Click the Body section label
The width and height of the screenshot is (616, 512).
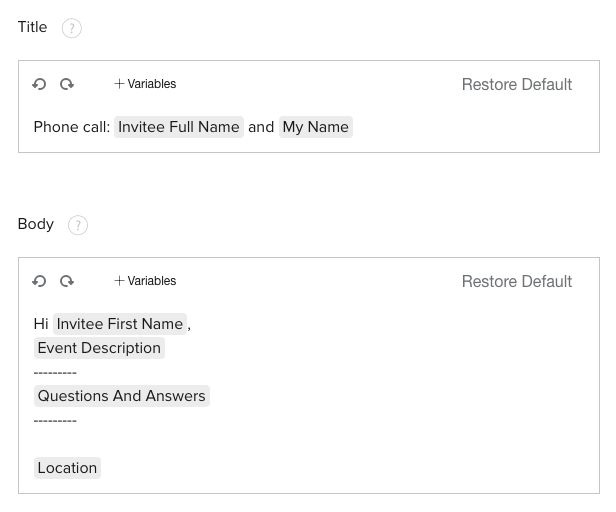pyautogui.click(x=36, y=224)
